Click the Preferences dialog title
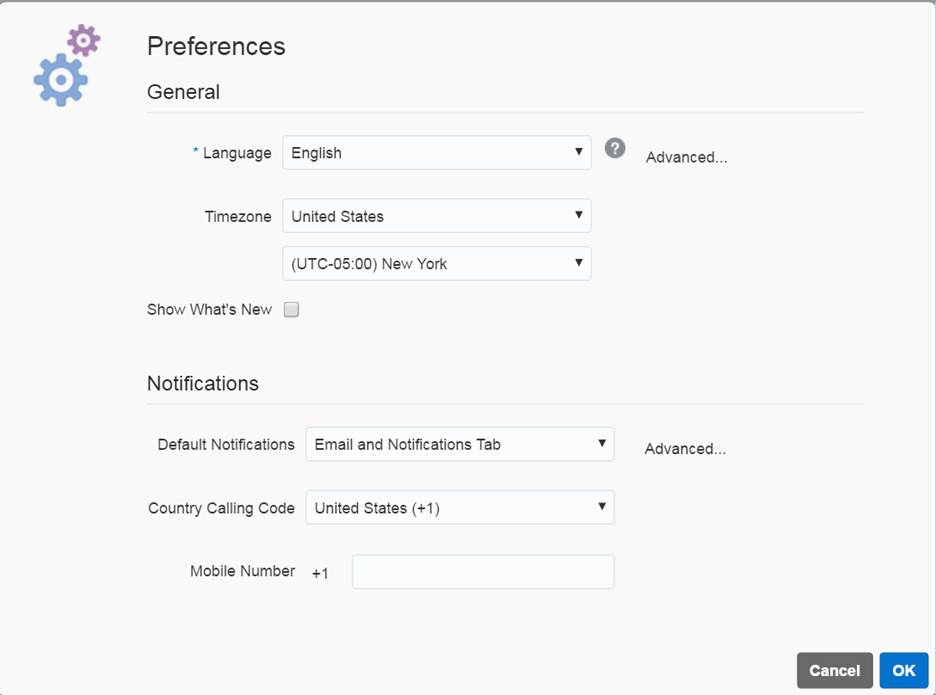Screen dimensions: 936x695 (216, 46)
